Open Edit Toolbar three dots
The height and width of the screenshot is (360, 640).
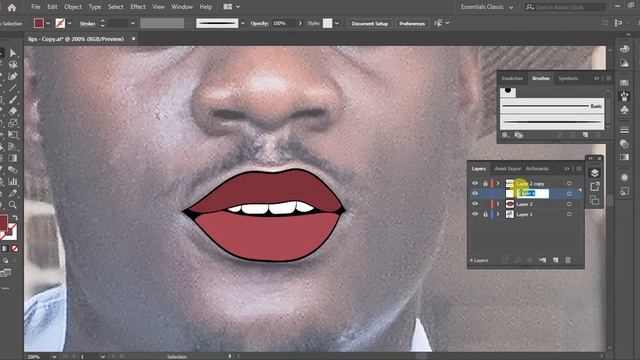[5, 288]
